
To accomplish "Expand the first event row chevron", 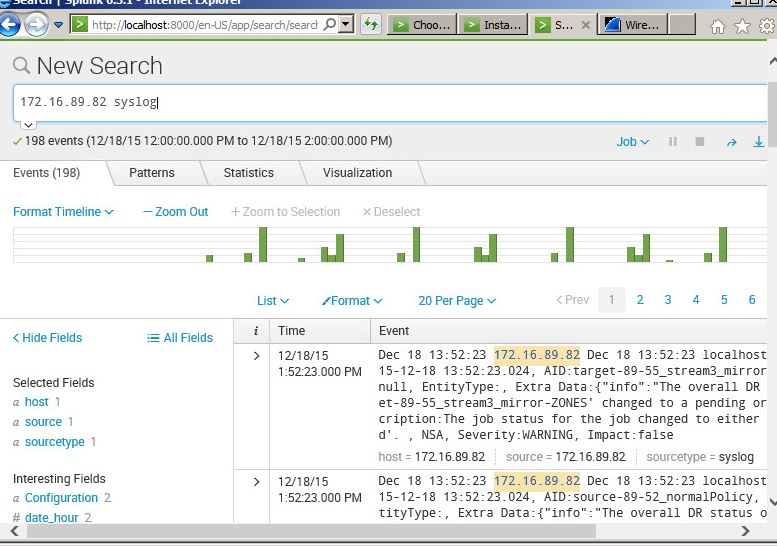I will coord(256,356).
